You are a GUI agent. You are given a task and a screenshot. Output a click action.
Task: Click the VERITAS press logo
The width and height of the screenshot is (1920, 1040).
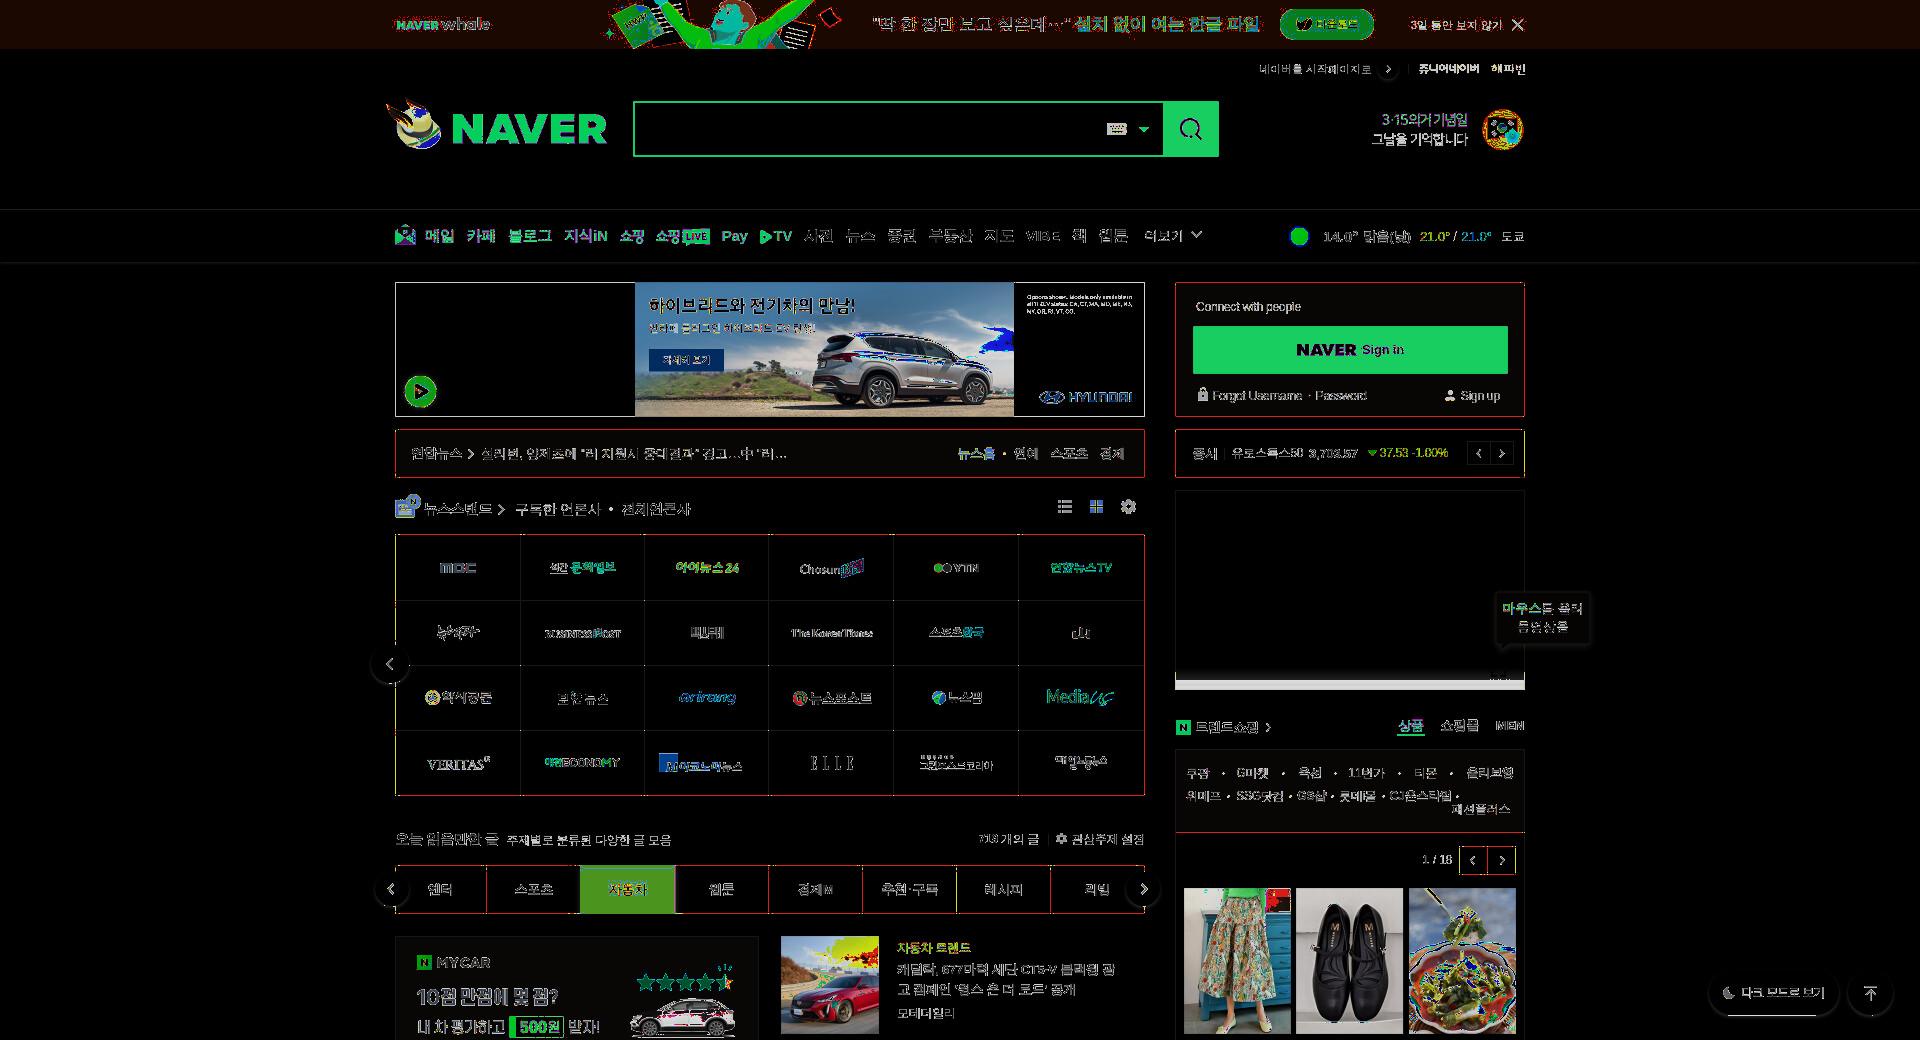click(x=458, y=763)
